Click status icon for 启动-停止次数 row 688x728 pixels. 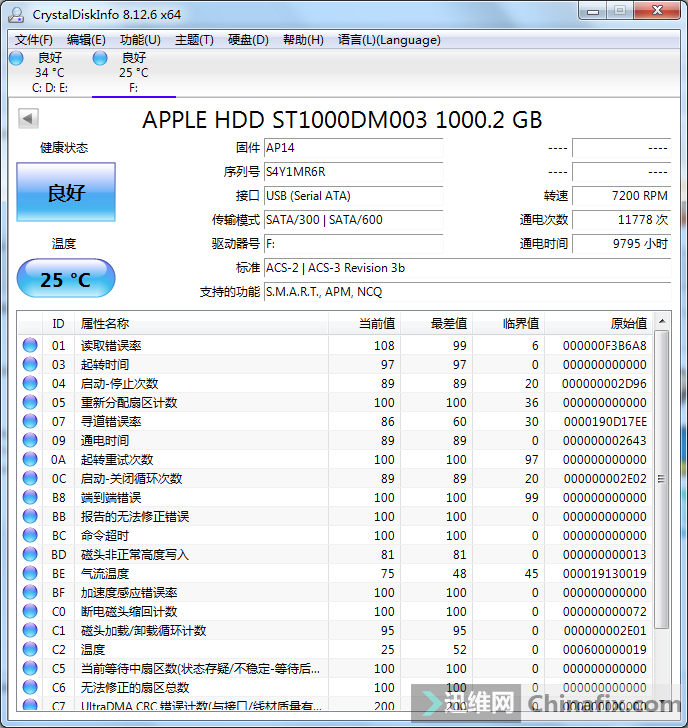30,383
